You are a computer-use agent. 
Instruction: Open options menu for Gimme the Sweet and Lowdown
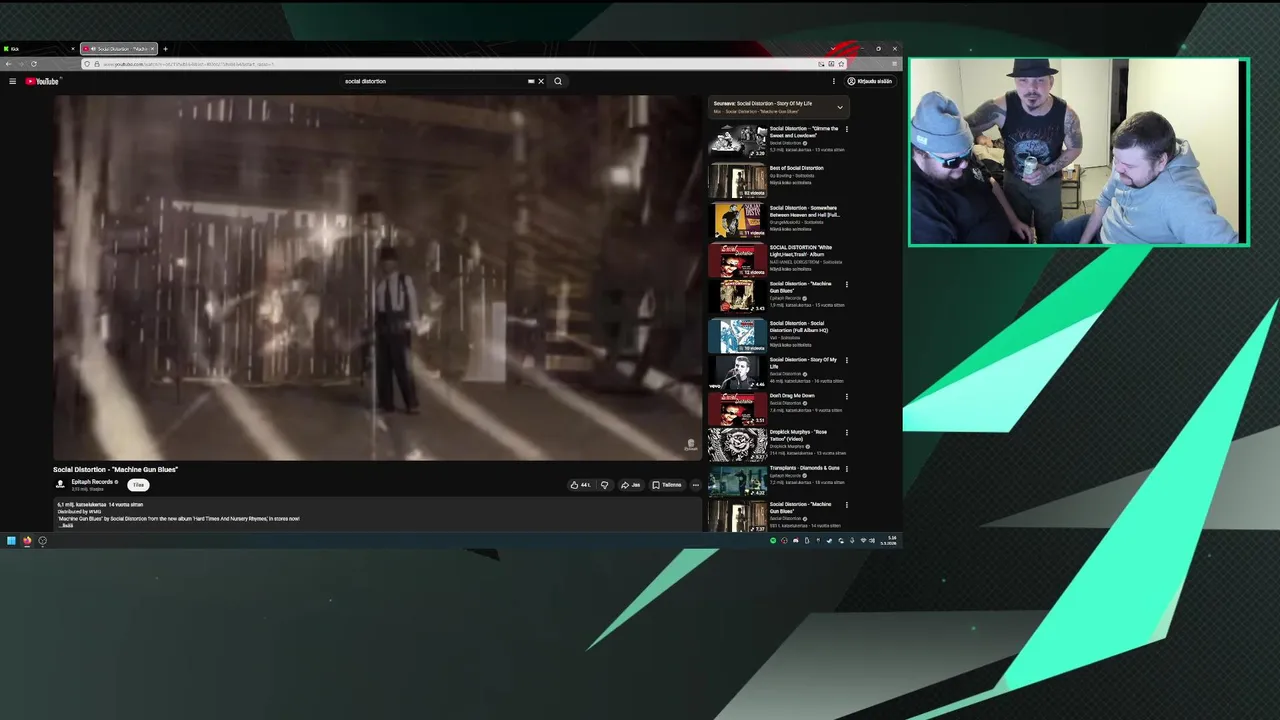click(x=846, y=129)
